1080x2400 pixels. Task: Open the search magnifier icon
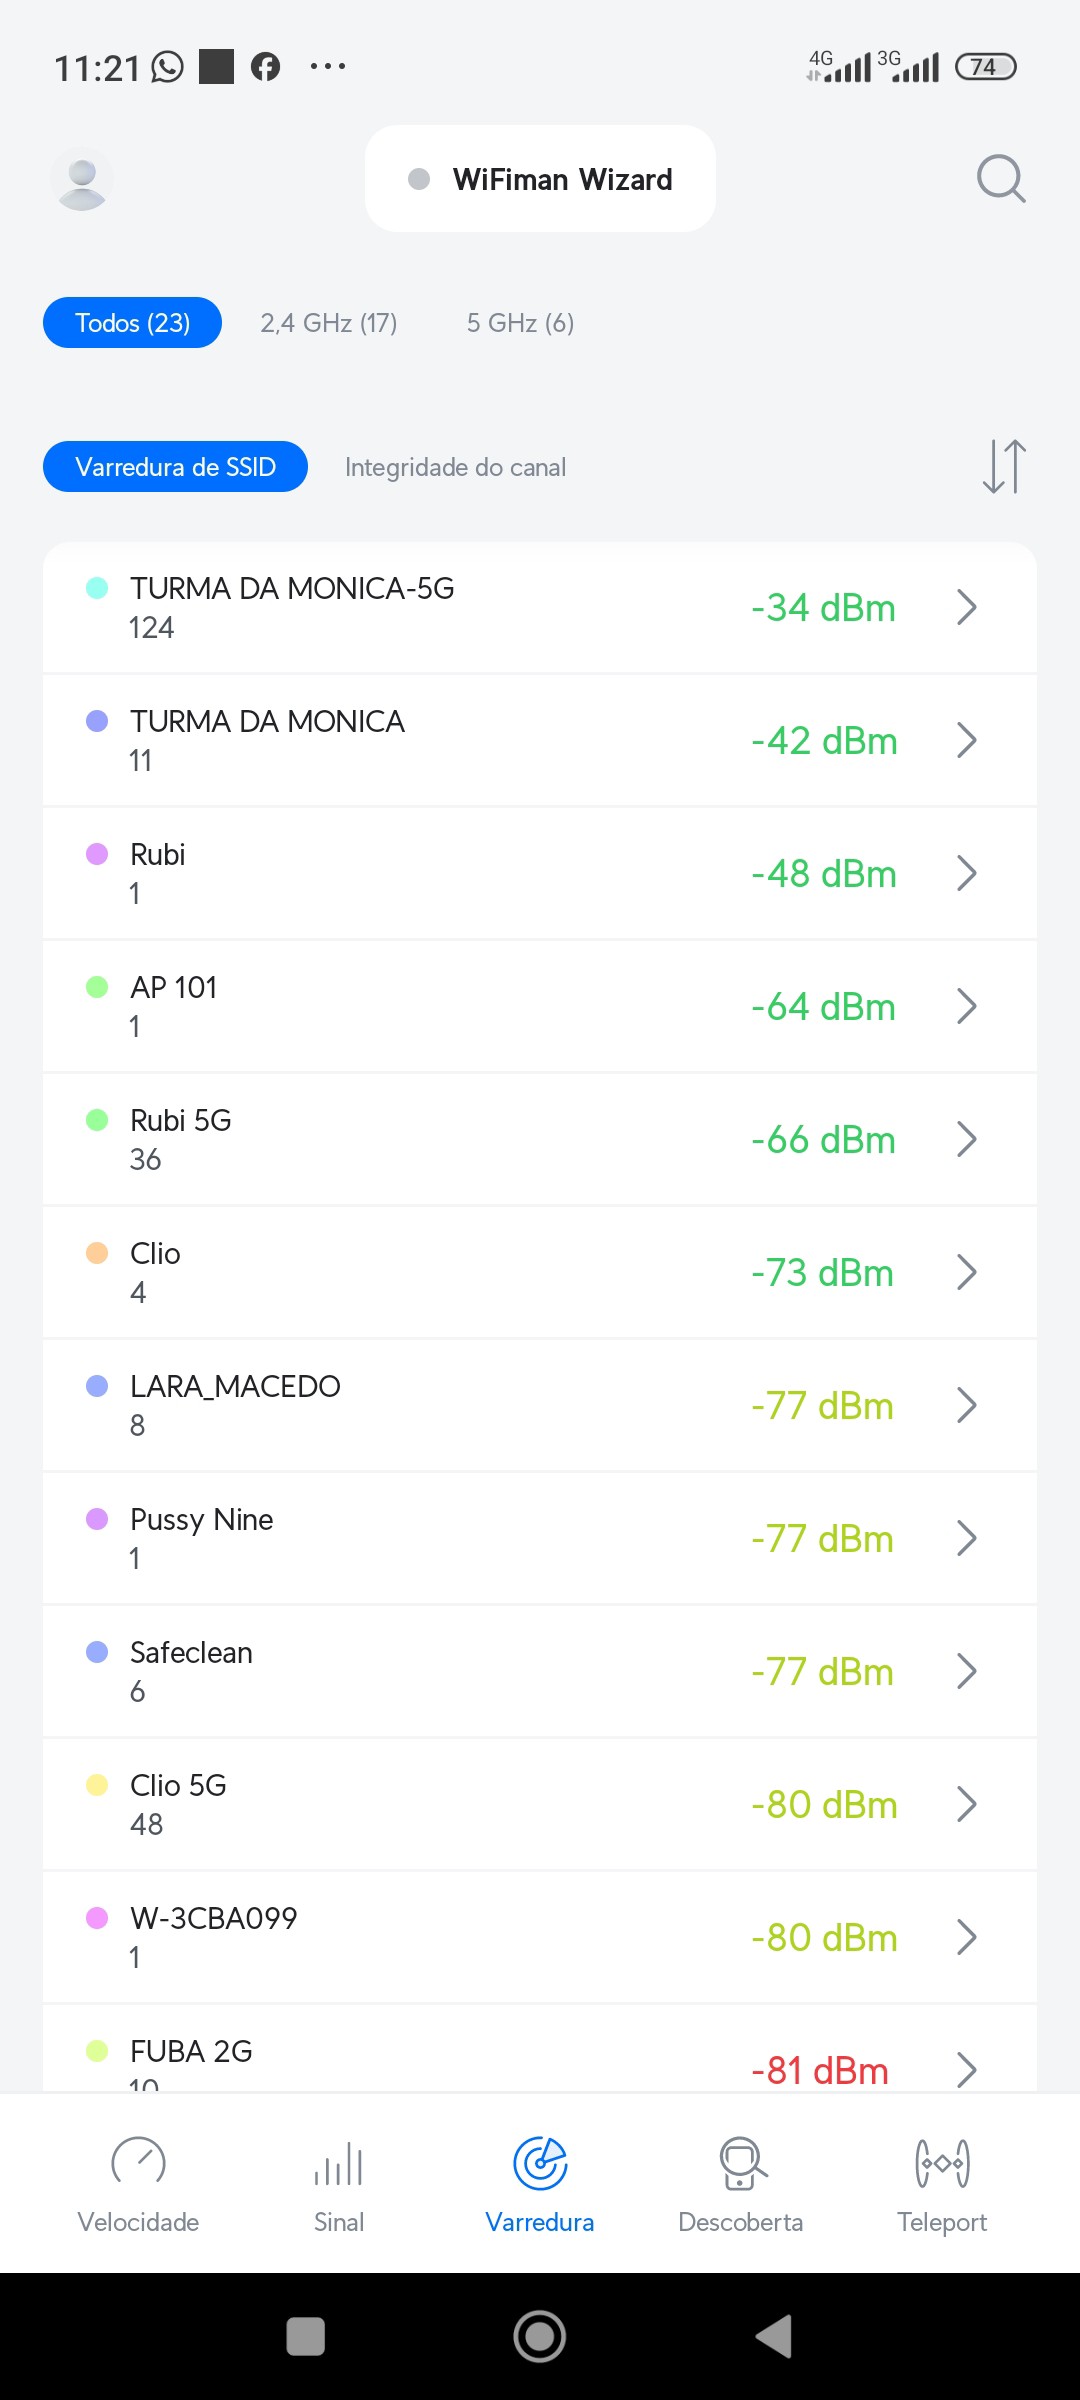tap(1000, 179)
